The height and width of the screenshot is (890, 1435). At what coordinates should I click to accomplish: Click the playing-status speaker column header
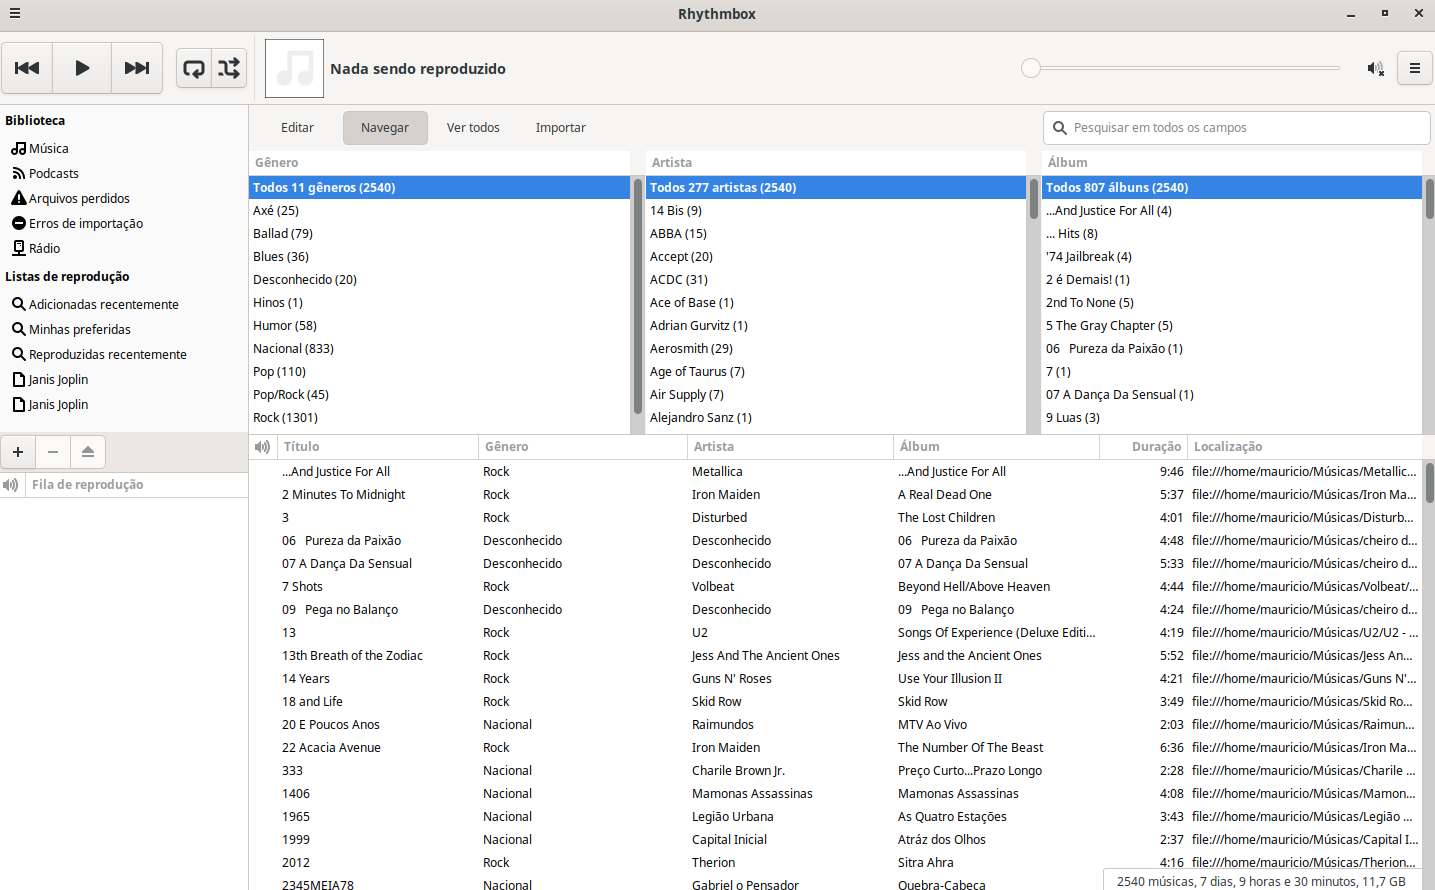tap(262, 447)
